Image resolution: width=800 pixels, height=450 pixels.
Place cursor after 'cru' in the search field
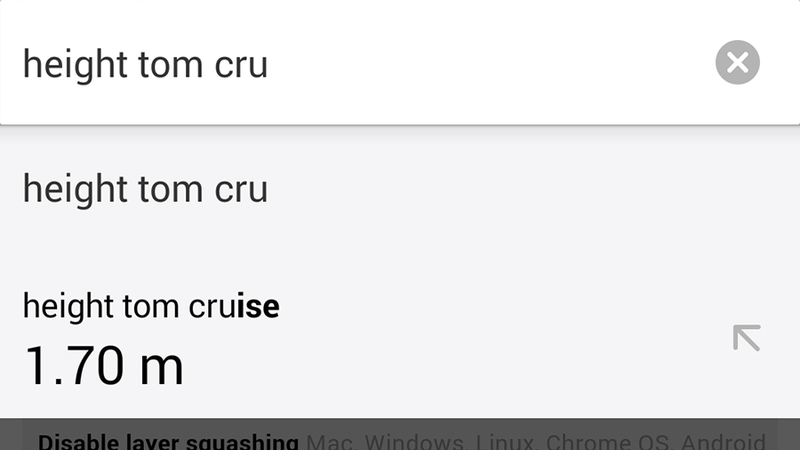click(x=269, y=64)
